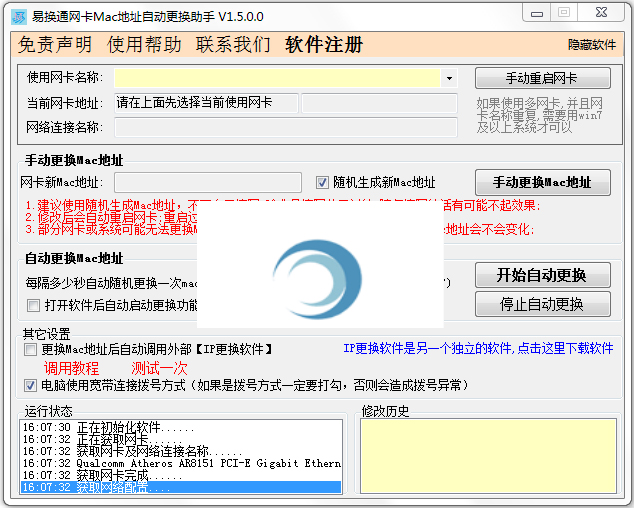Viewport: 634px width, 508px height.
Task: Select log row 获取网卡及网络连接名称
Action: tap(181, 451)
